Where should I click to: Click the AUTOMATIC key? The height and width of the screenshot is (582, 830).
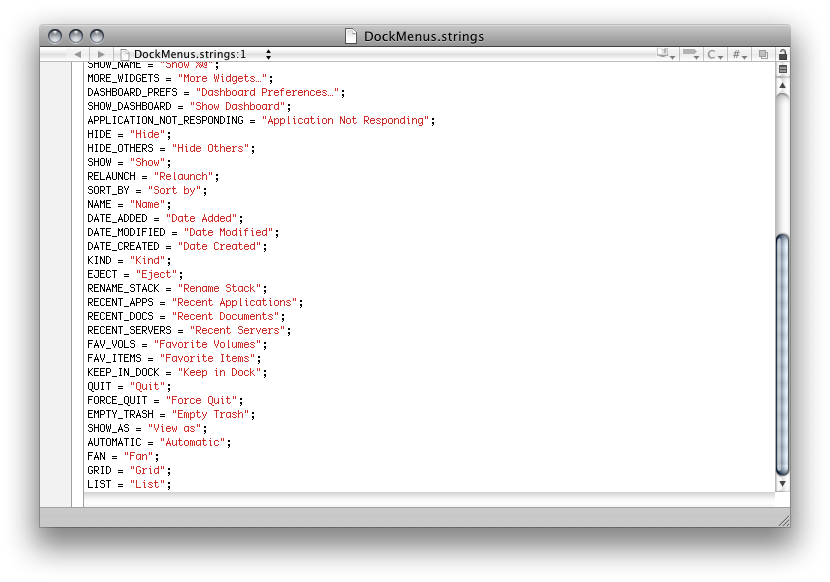click(x=114, y=443)
